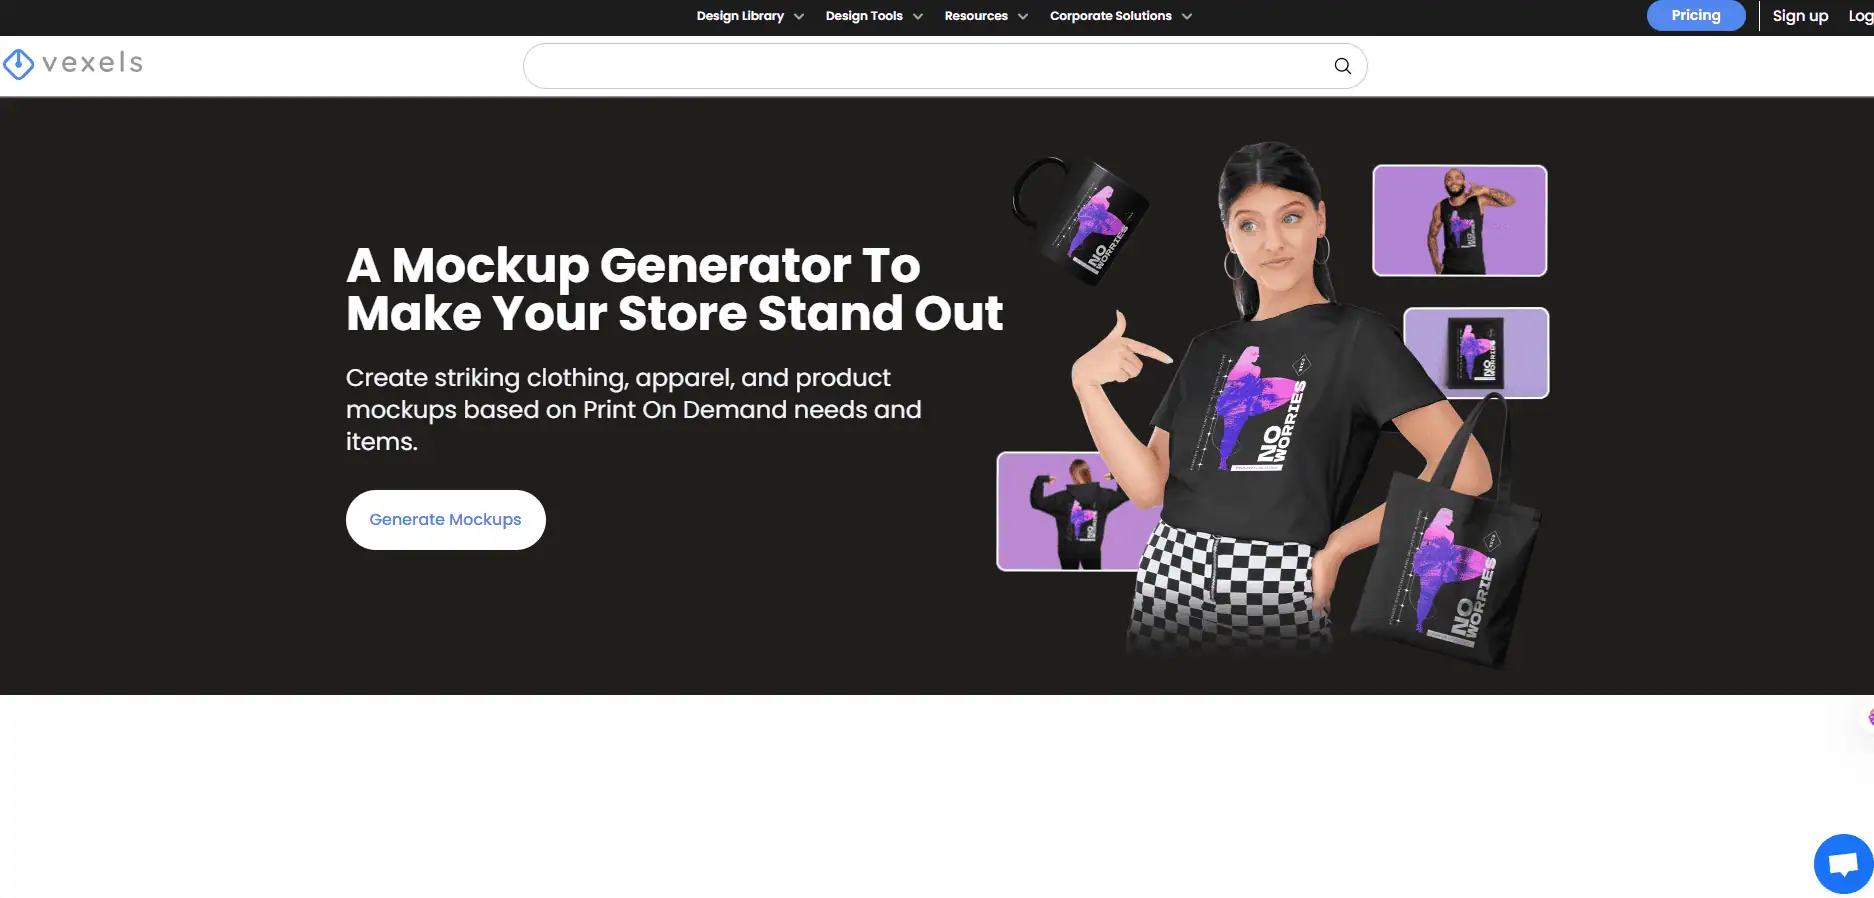Click the Vexels logo icon
Screen dimensions: 1874x898
click(x=18, y=65)
